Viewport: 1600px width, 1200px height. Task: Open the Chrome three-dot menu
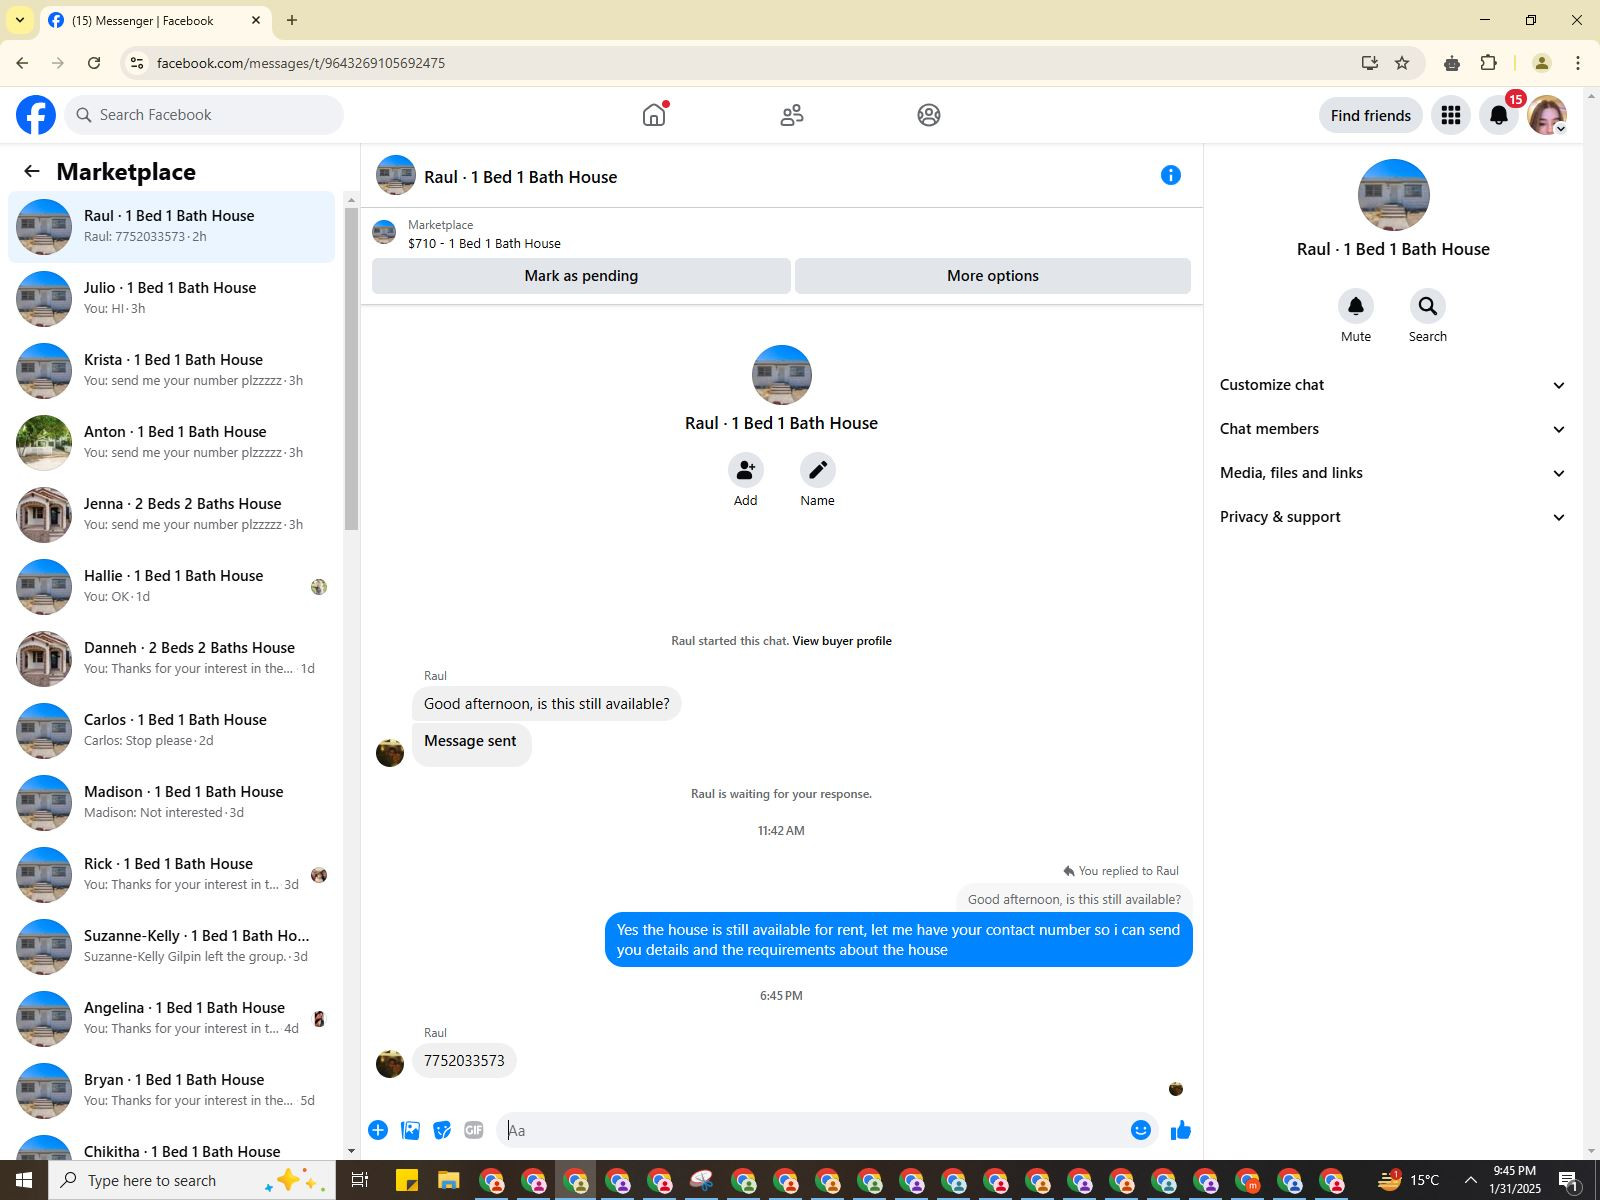[1578, 63]
